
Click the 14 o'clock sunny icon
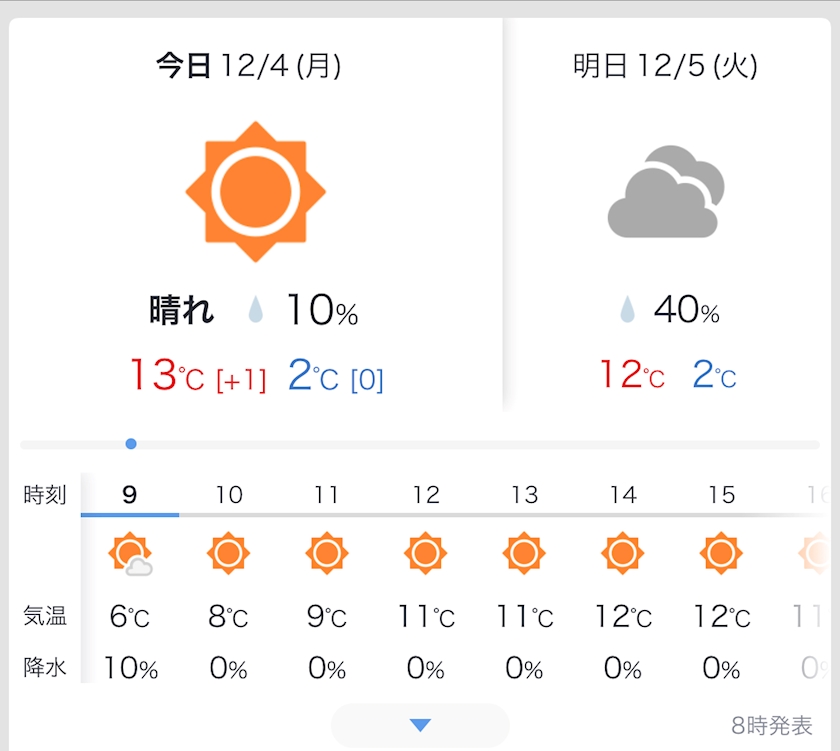(623, 553)
